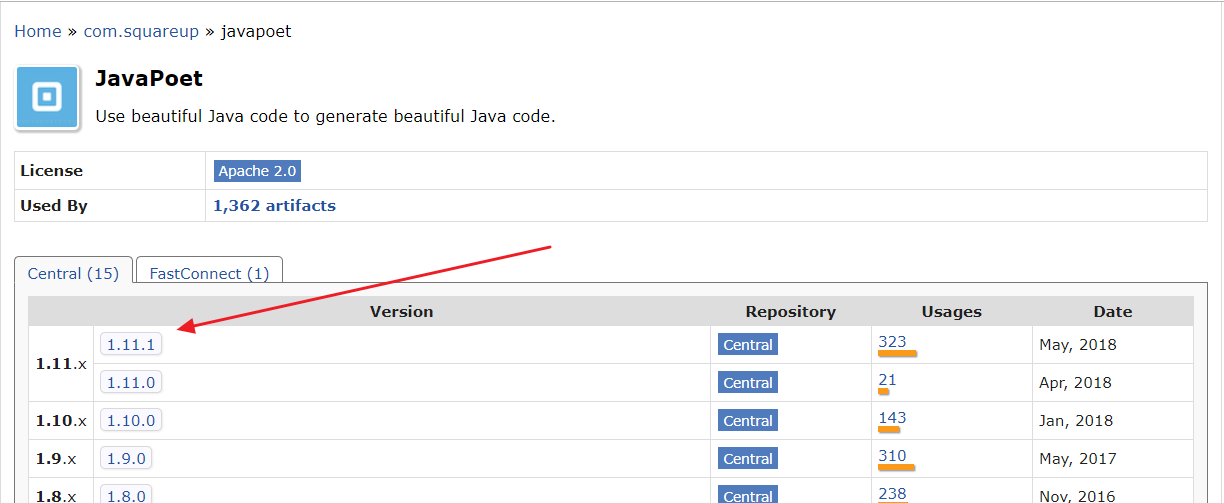This screenshot has width=1224, height=503.
Task: Switch to FastConnect (1) tab
Action: 209,273
